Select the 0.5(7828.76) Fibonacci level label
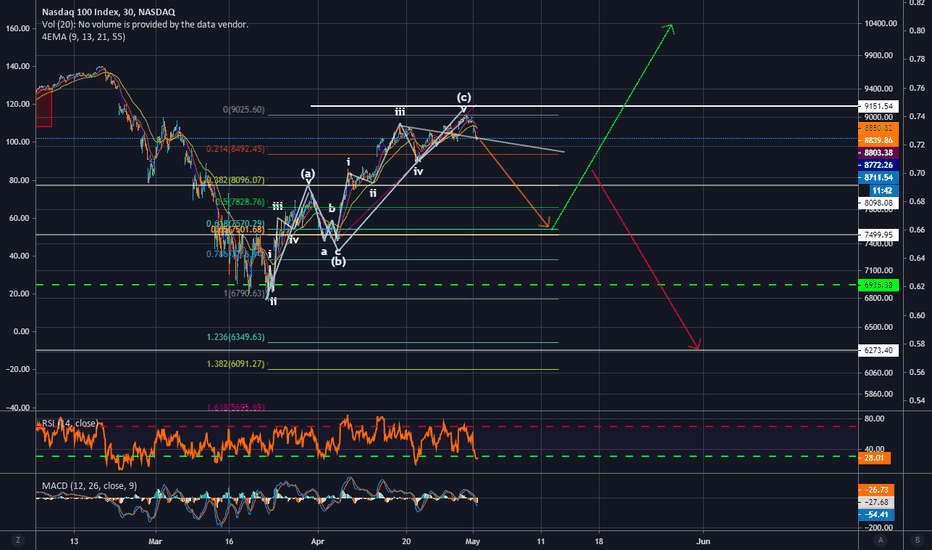The width and height of the screenshot is (932, 550). tap(240, 202)
